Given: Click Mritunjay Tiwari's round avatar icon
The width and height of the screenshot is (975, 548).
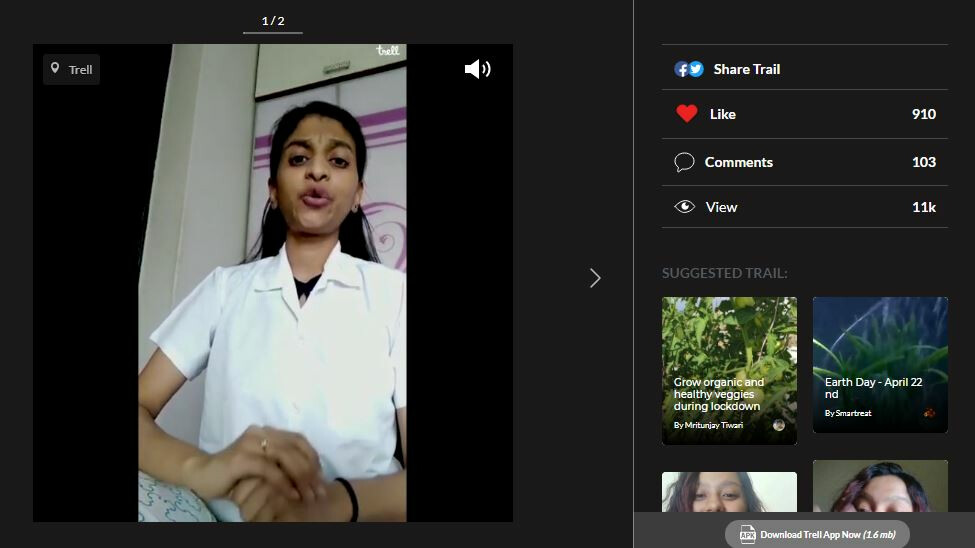Looking at the screenshot, I should pos(779,425).
